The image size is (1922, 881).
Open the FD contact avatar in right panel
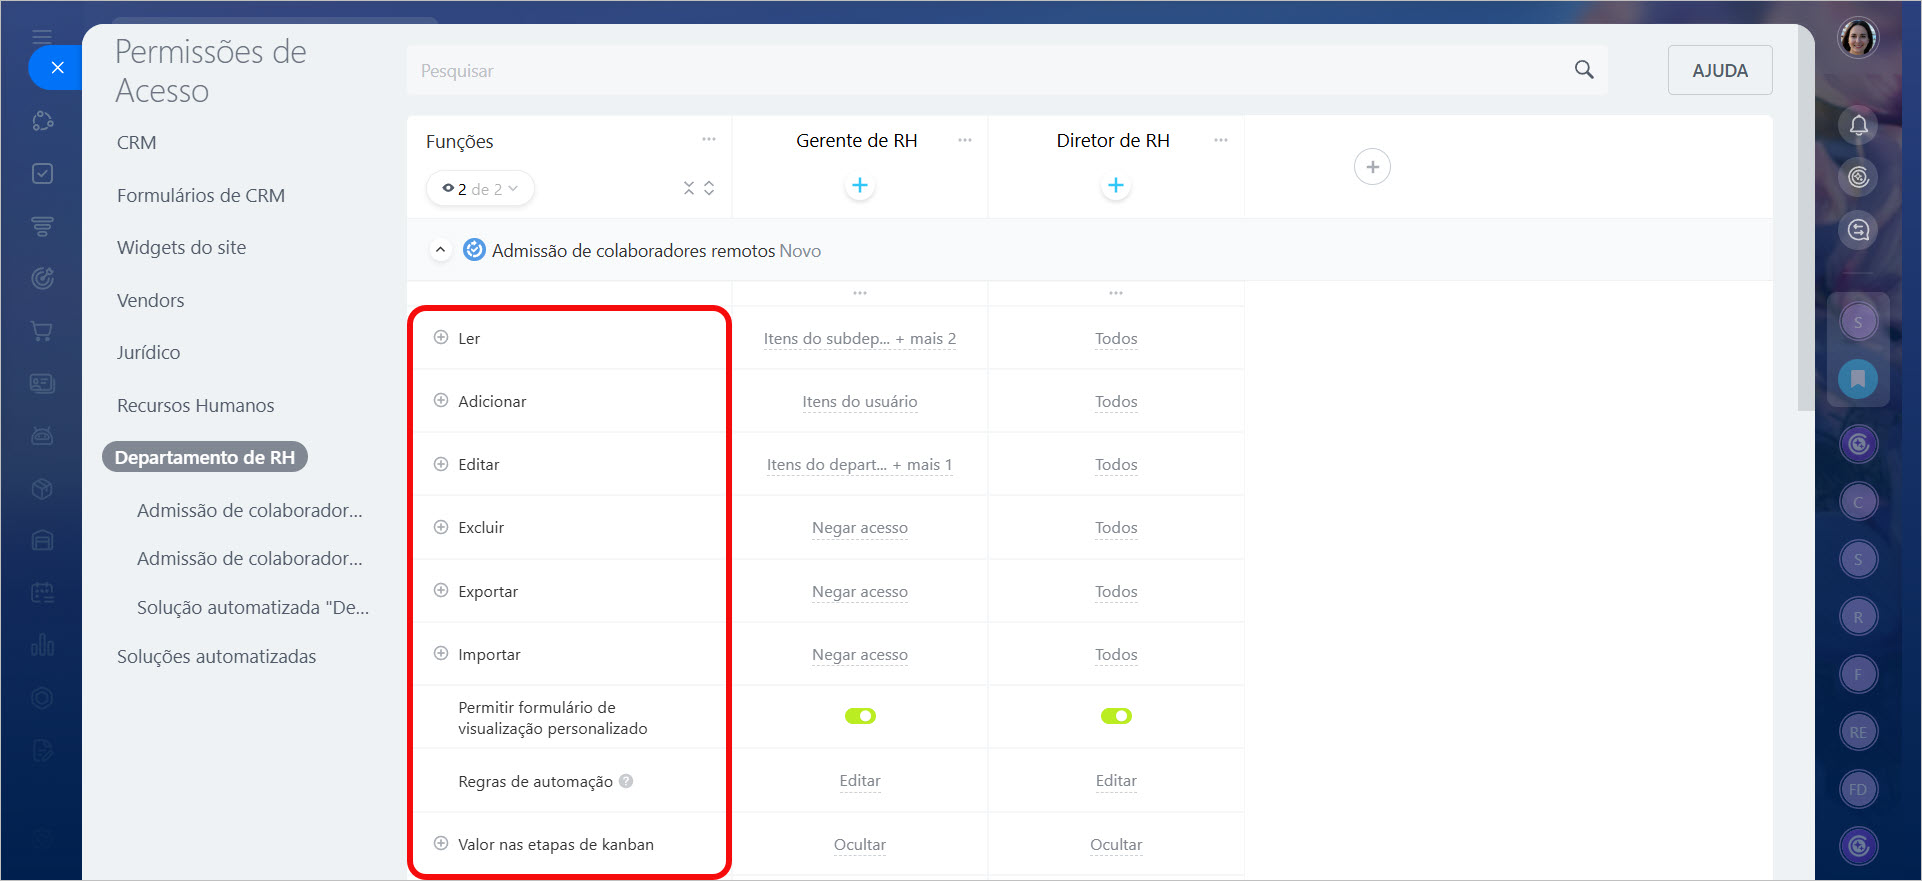[1858, 789]
